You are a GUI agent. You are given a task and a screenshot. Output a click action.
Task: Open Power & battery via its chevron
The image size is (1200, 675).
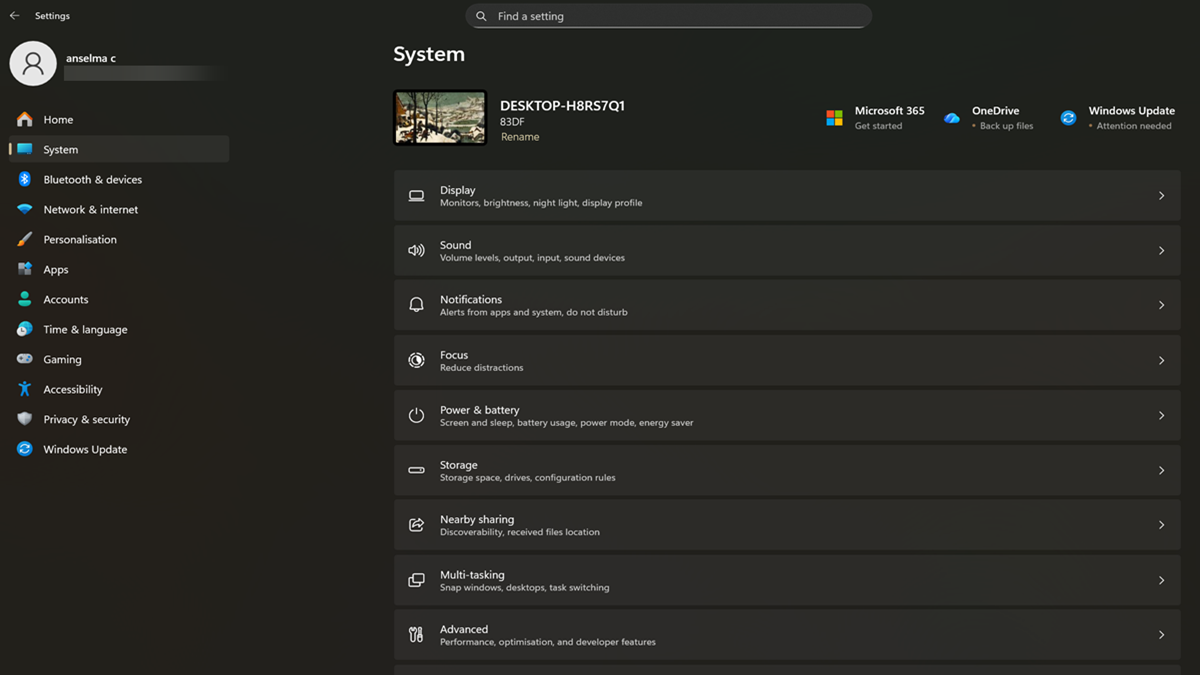click(x=1161, y=416)
